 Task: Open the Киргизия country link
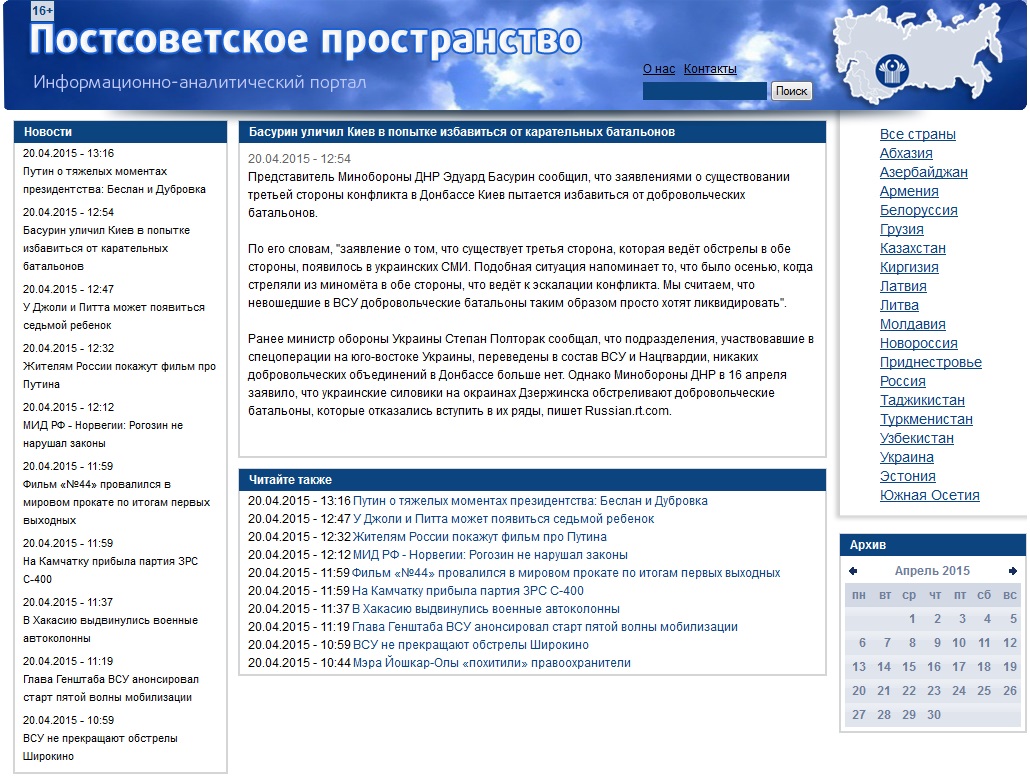[x=909, y=267]
